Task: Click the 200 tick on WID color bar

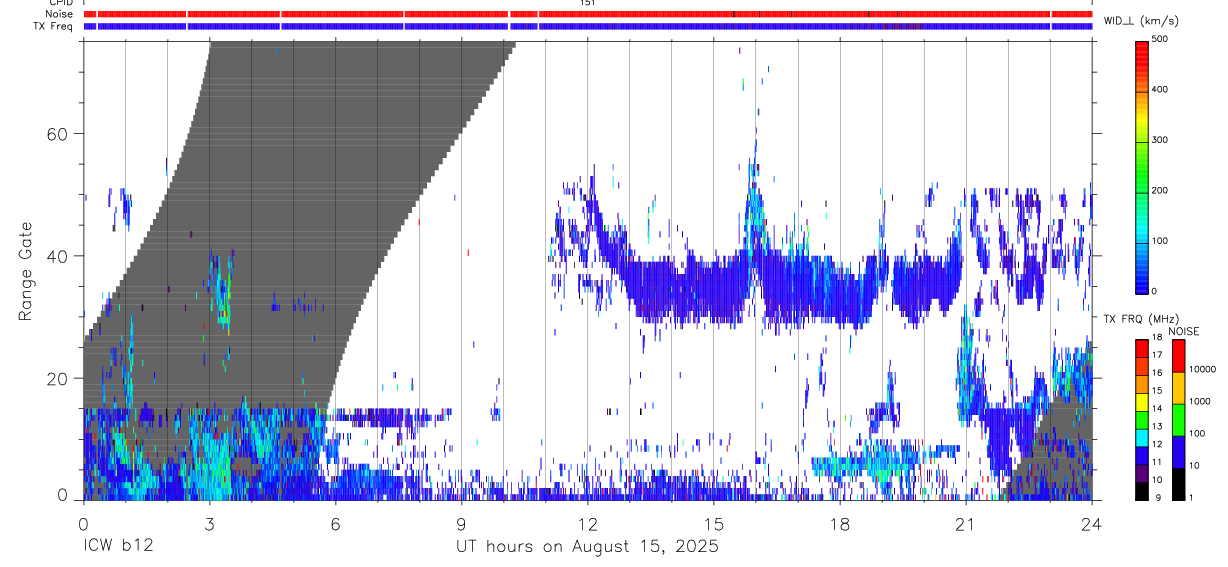Action: 1160,191
